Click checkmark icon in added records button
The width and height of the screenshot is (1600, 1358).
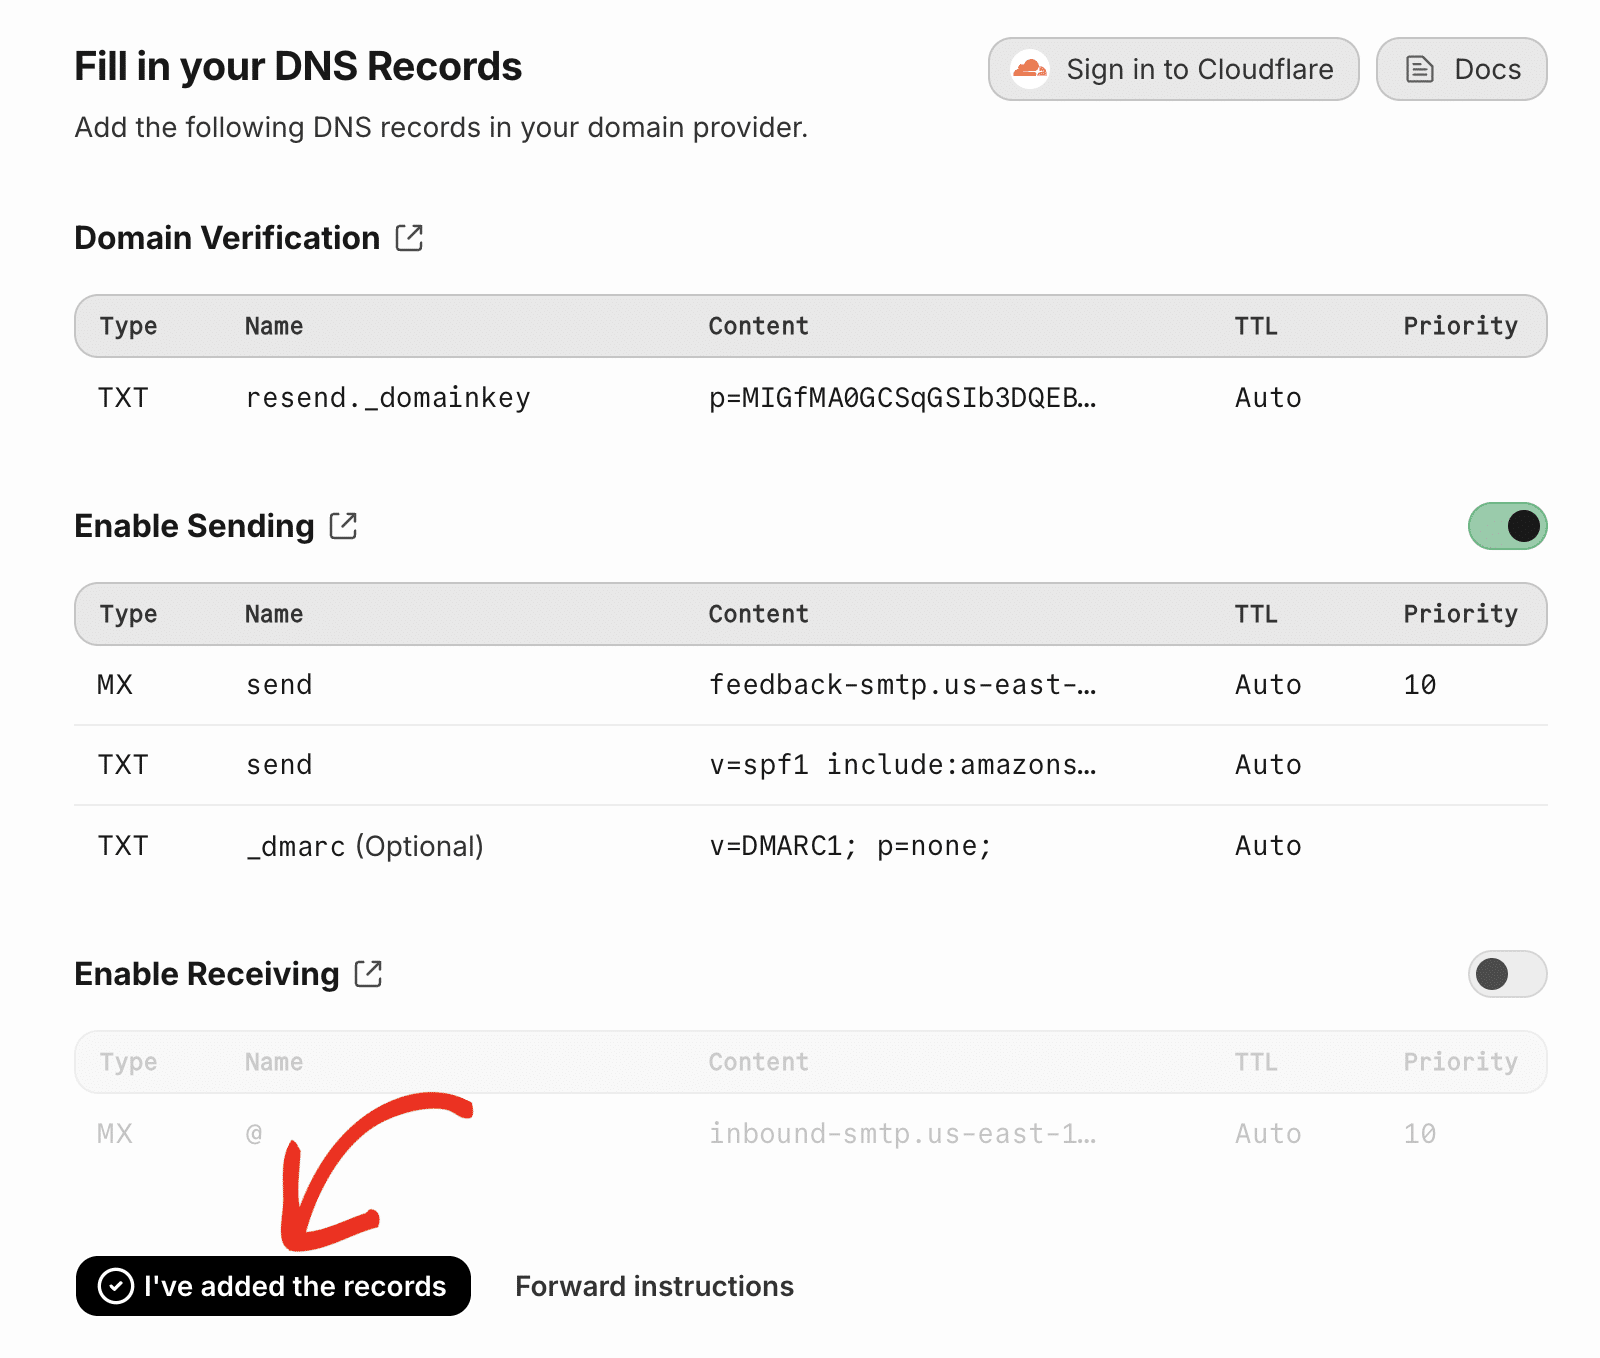(116, 1286)
